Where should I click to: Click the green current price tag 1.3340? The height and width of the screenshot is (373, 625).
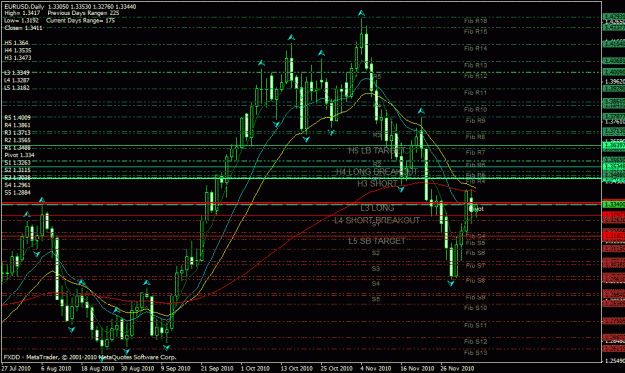tap(614, 205)
